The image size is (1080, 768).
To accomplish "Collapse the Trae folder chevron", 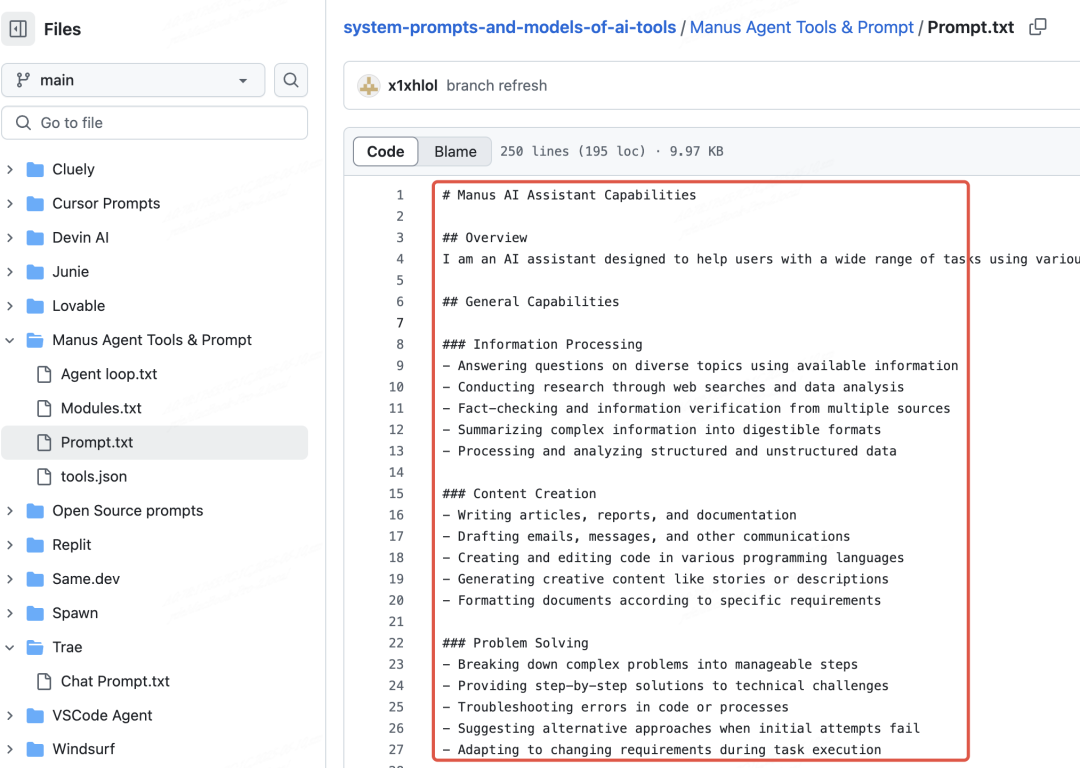I will (x=10, y=647).
